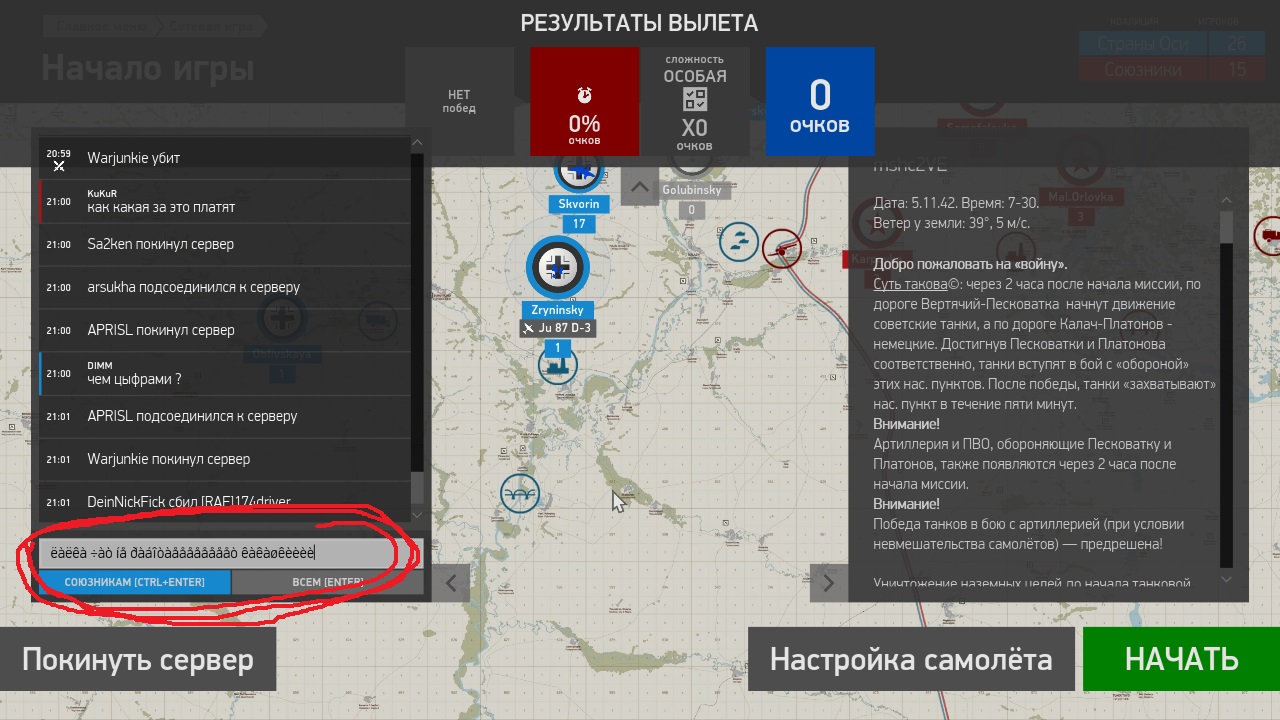The width and height of the screenshot is (1280, 720).
Task: Click the alarm clock icon on red tile
Action: [x=584, y=95]
